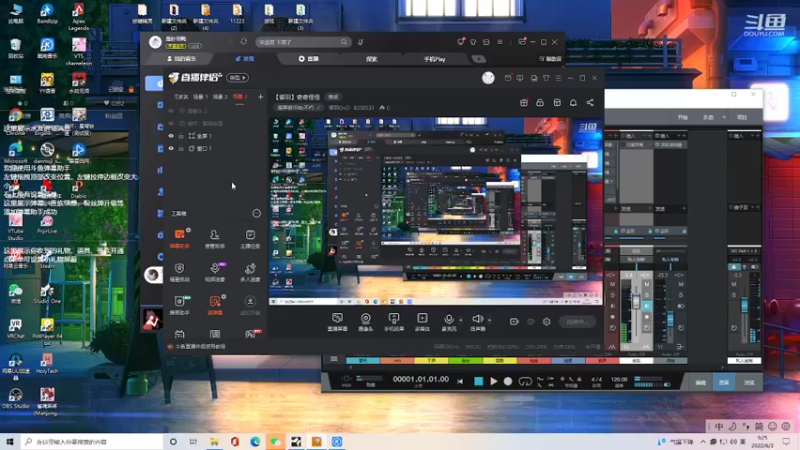Click the record camera icon below the preview
800x450 pixels.
click(x=514, y=322)
